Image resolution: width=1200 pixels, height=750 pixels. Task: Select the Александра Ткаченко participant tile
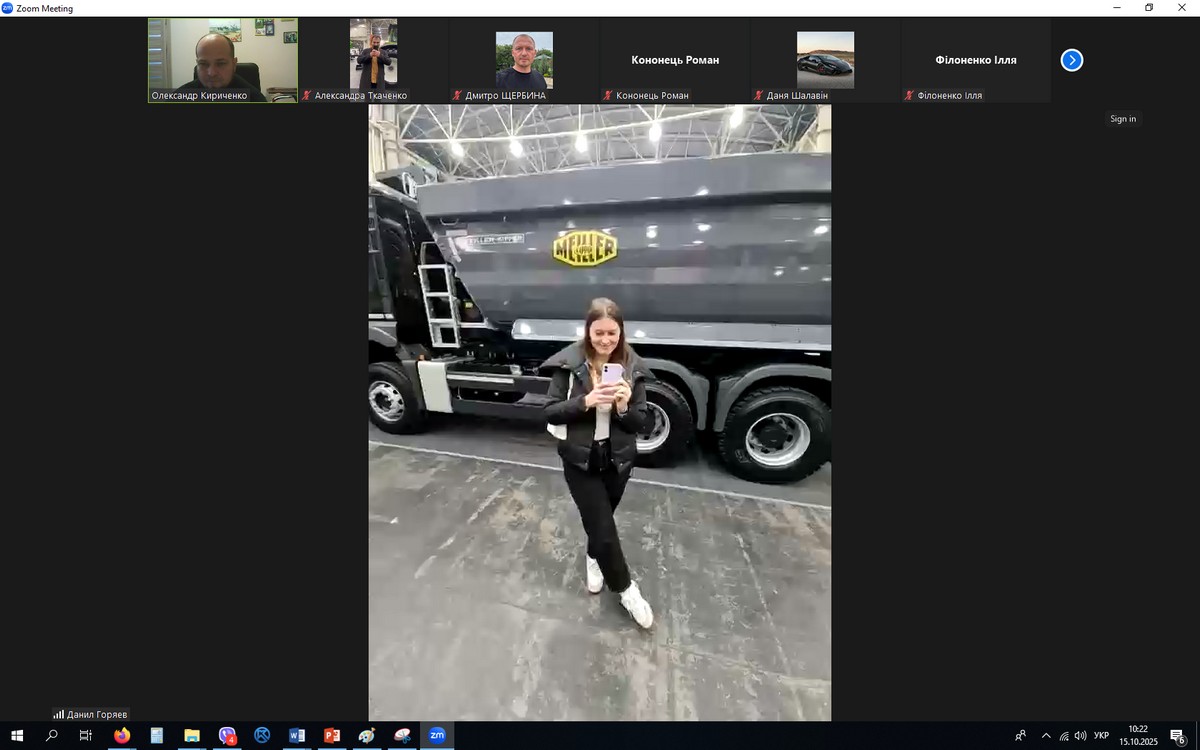coord(373,60)
